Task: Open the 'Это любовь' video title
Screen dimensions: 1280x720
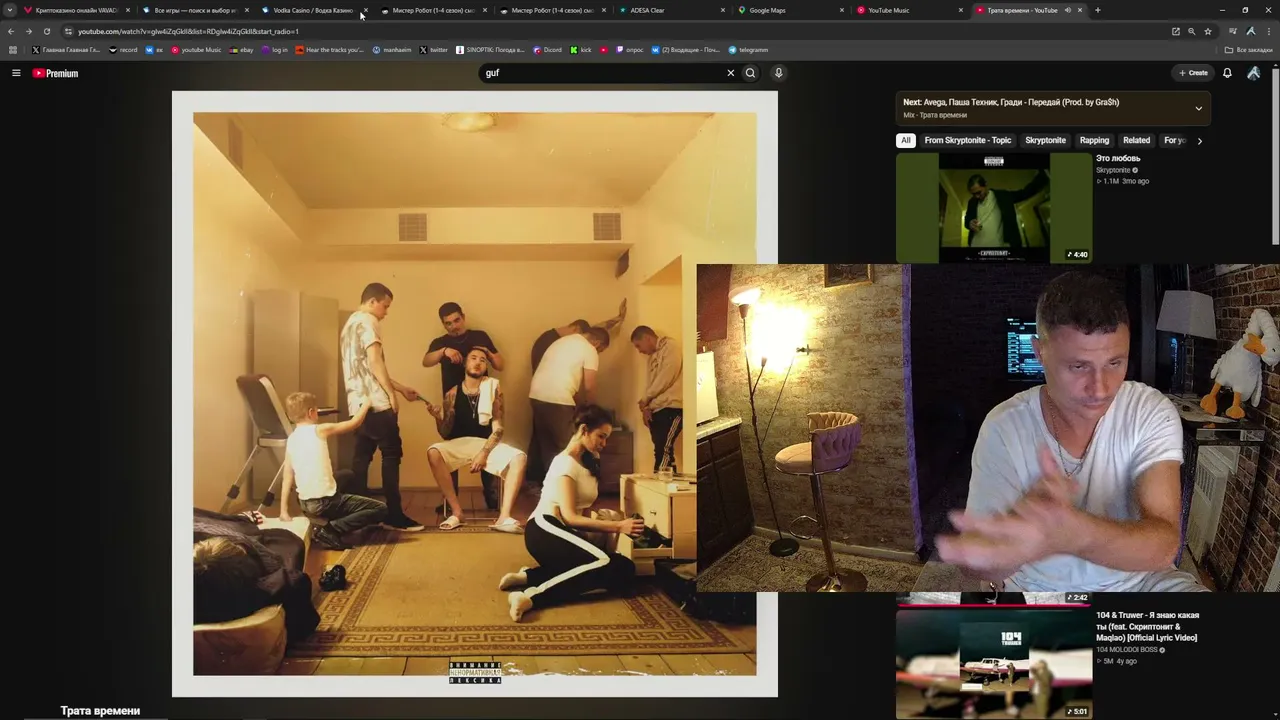Action: point(1118,158)
